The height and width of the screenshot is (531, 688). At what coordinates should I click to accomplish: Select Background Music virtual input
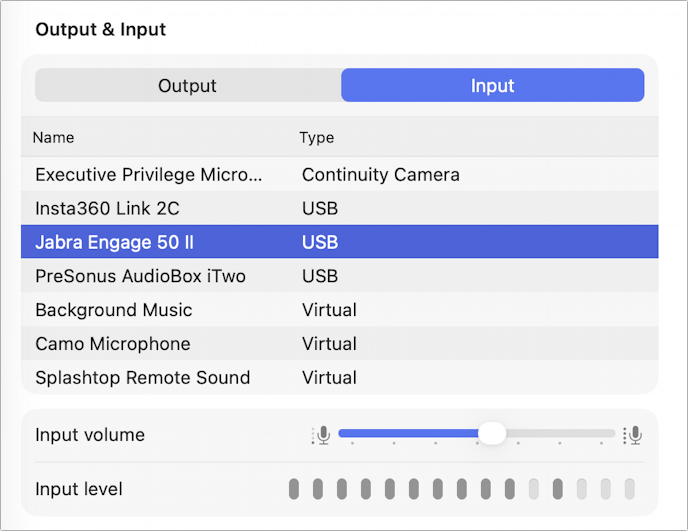[113, 310]
